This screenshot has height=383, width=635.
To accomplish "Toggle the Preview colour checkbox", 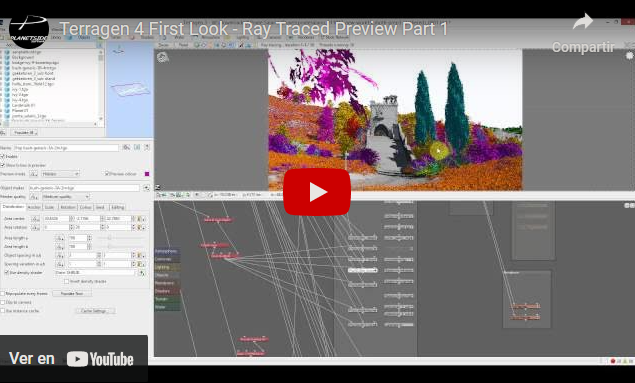I will tap(107, 174).
